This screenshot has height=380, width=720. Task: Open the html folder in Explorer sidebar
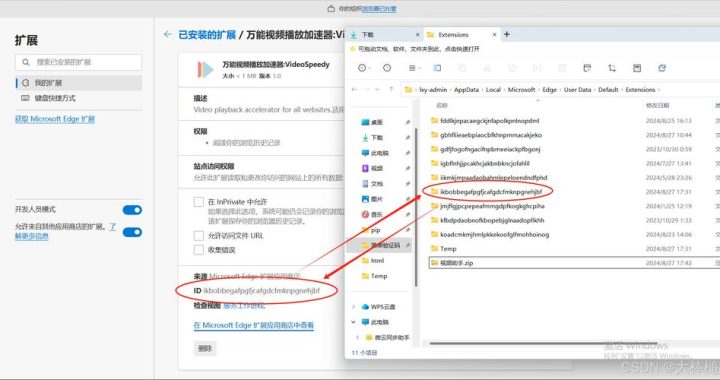click(377, 261)
